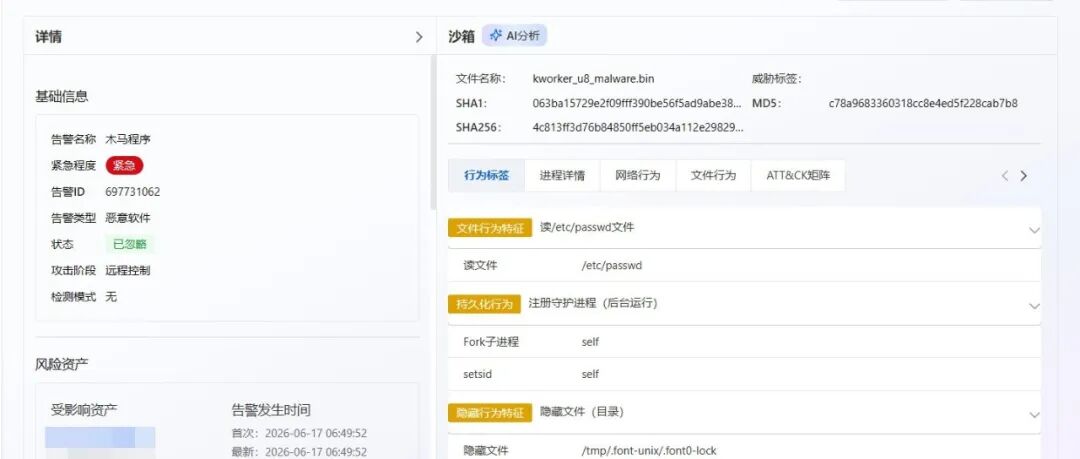Click the /tmp/.font-unix/.font0-lock path
The height and width of the screenshot is (459, 1080).
click(x=649, y=451)
